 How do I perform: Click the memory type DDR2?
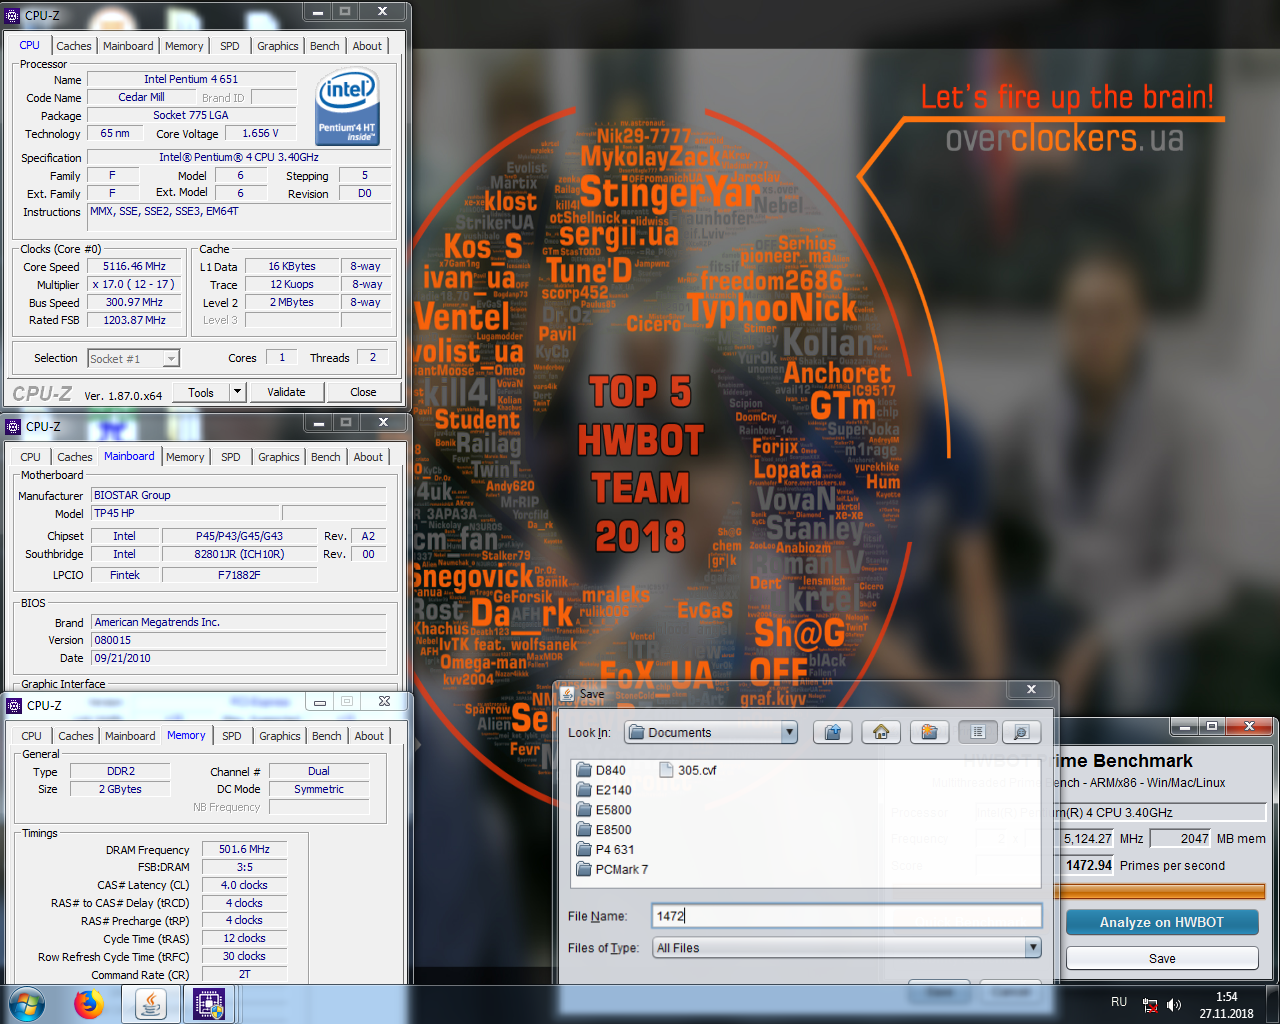pos(121,771)
